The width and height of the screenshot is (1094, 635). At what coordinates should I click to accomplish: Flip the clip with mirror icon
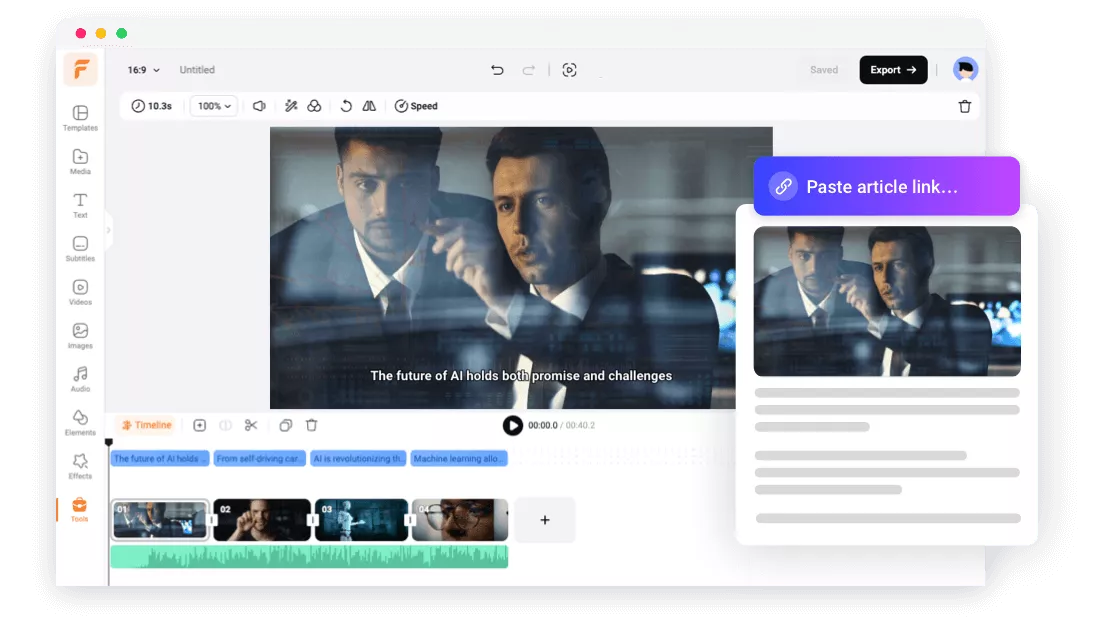[x=369, y=106]
